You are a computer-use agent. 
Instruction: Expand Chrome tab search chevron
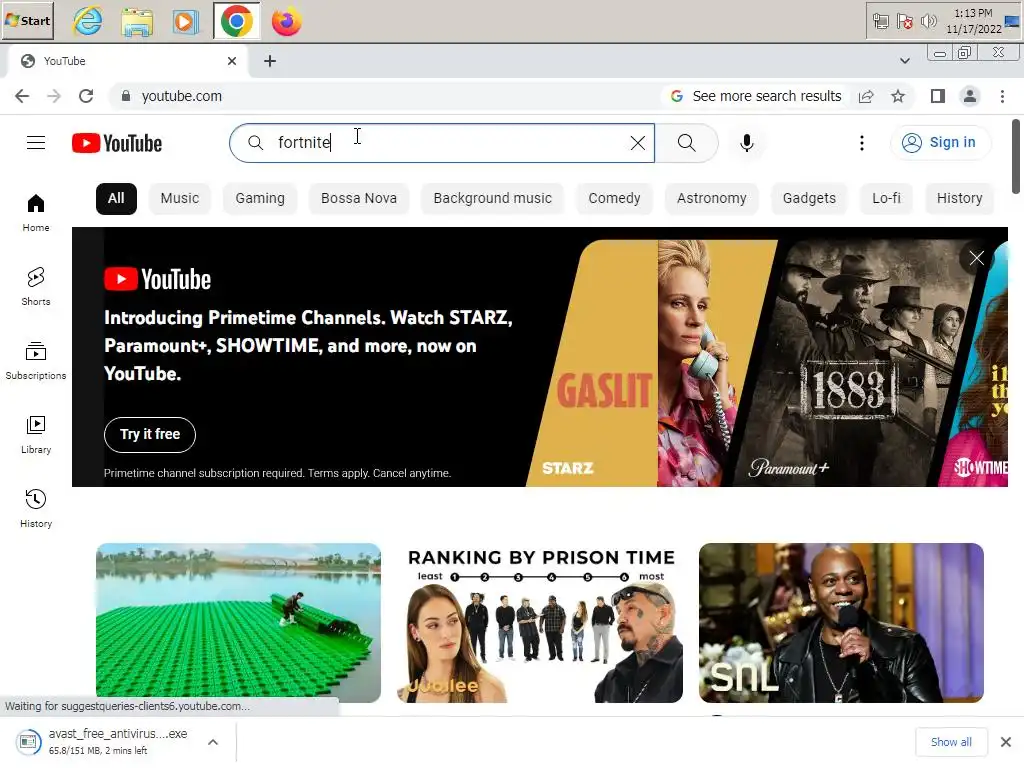click(x=904, y=61)
